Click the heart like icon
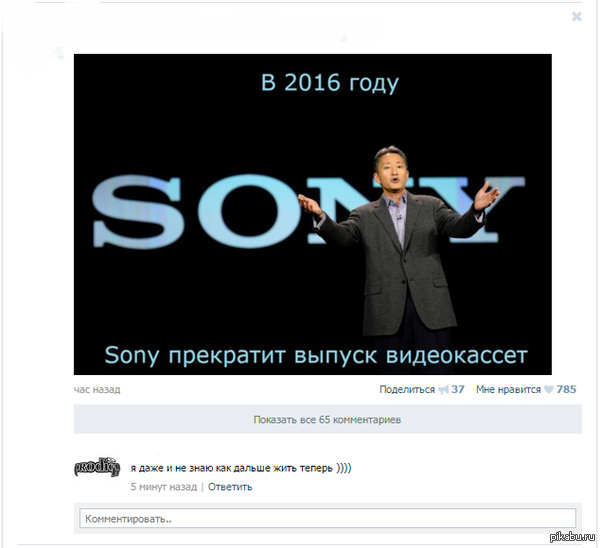The width and height of the screenshot is (600, 548). tap(549, 390)
